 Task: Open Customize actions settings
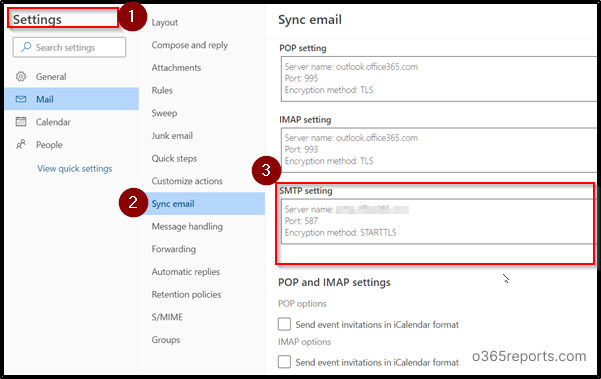pyautogui.click(x=187, y=181)
